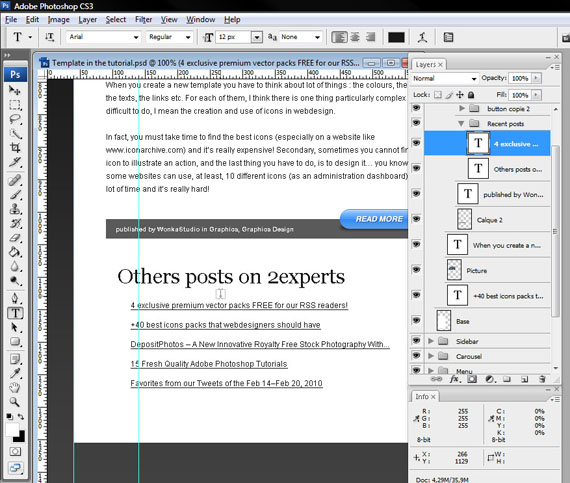Select the Move tool

click(15, 90)
